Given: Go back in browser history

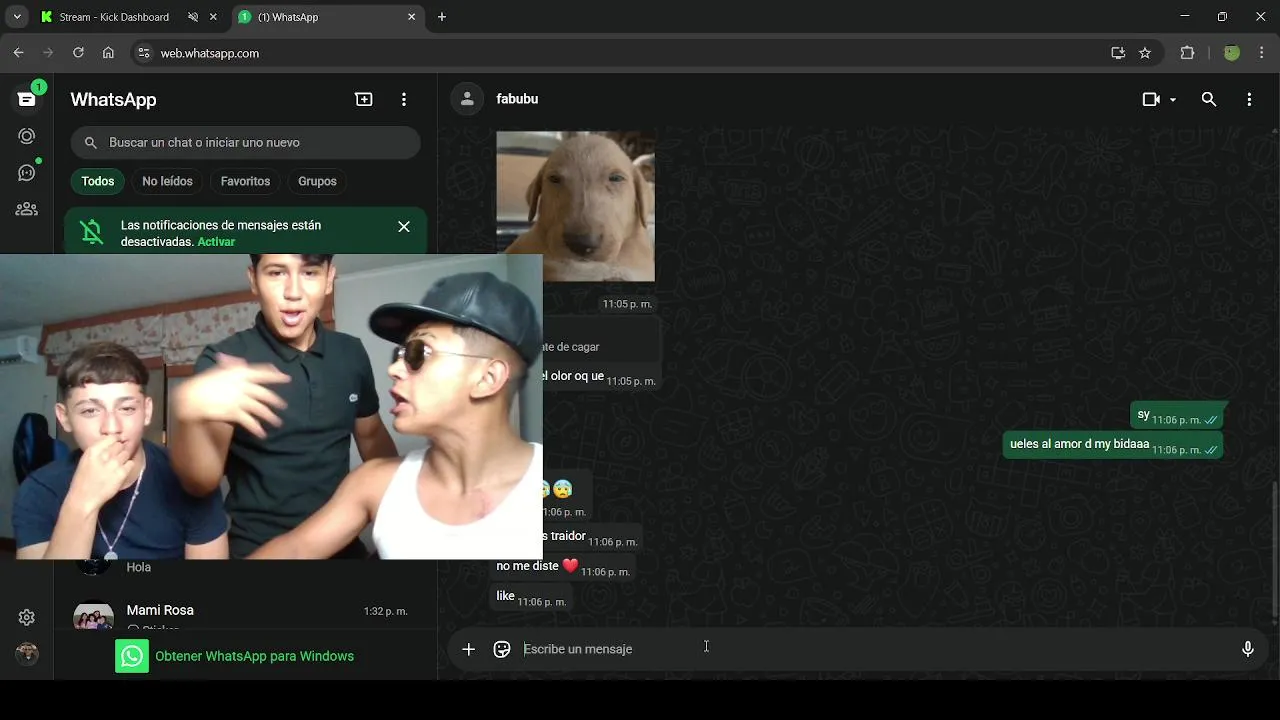Looking at the screenshot, I should click(18, 53).
